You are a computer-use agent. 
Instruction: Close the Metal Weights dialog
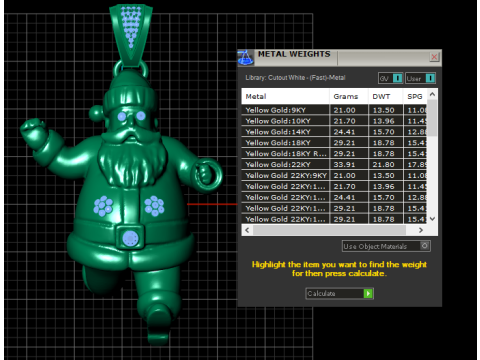pos(434,57)
